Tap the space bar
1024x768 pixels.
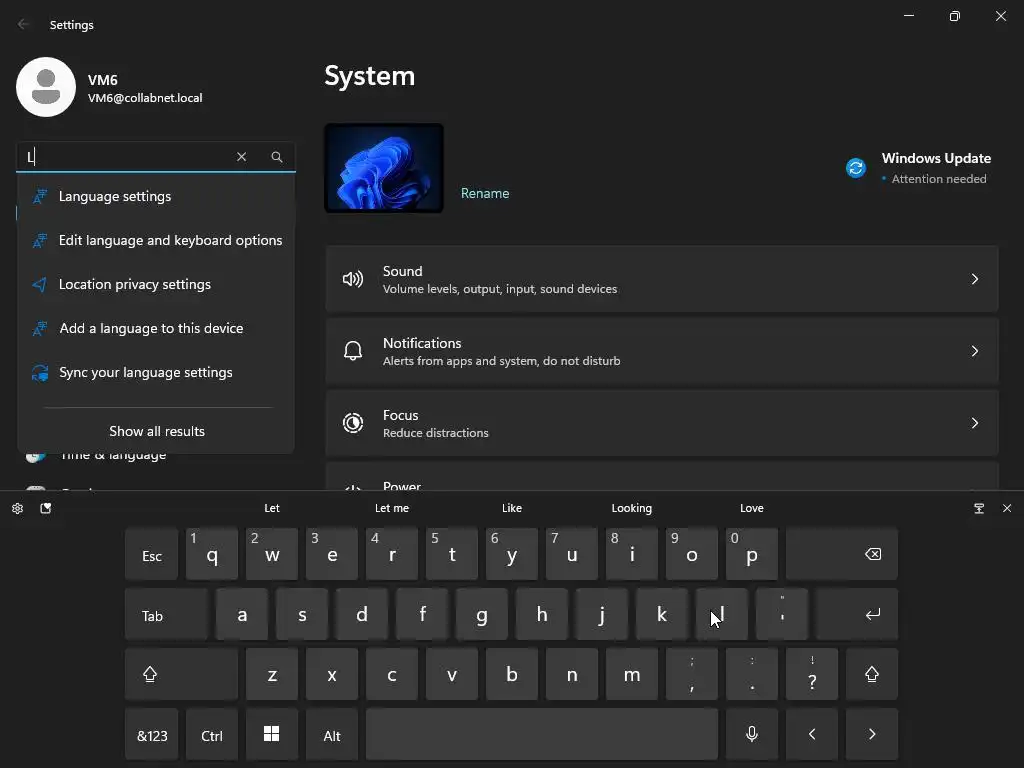(x=542, y=735)
